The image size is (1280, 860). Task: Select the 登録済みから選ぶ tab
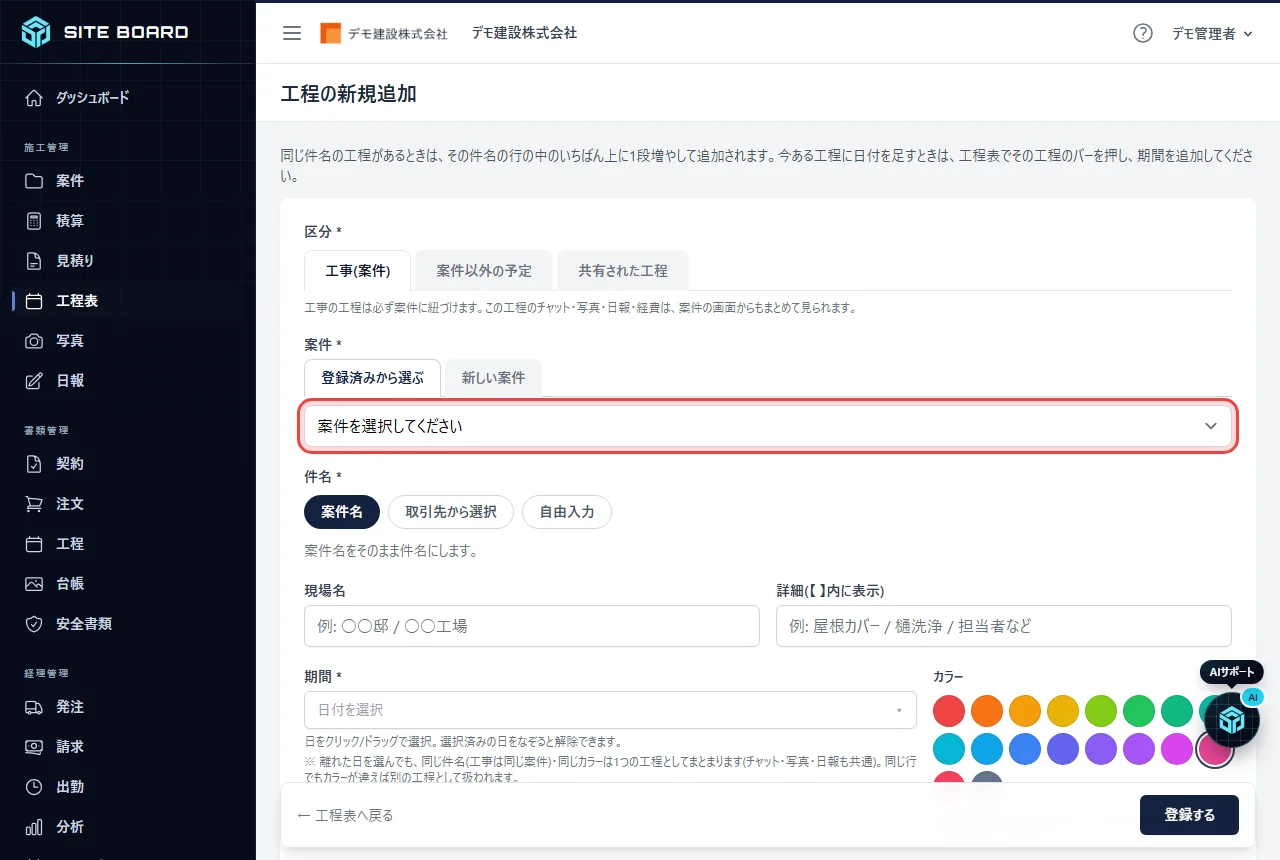click(x=372, y=379)
